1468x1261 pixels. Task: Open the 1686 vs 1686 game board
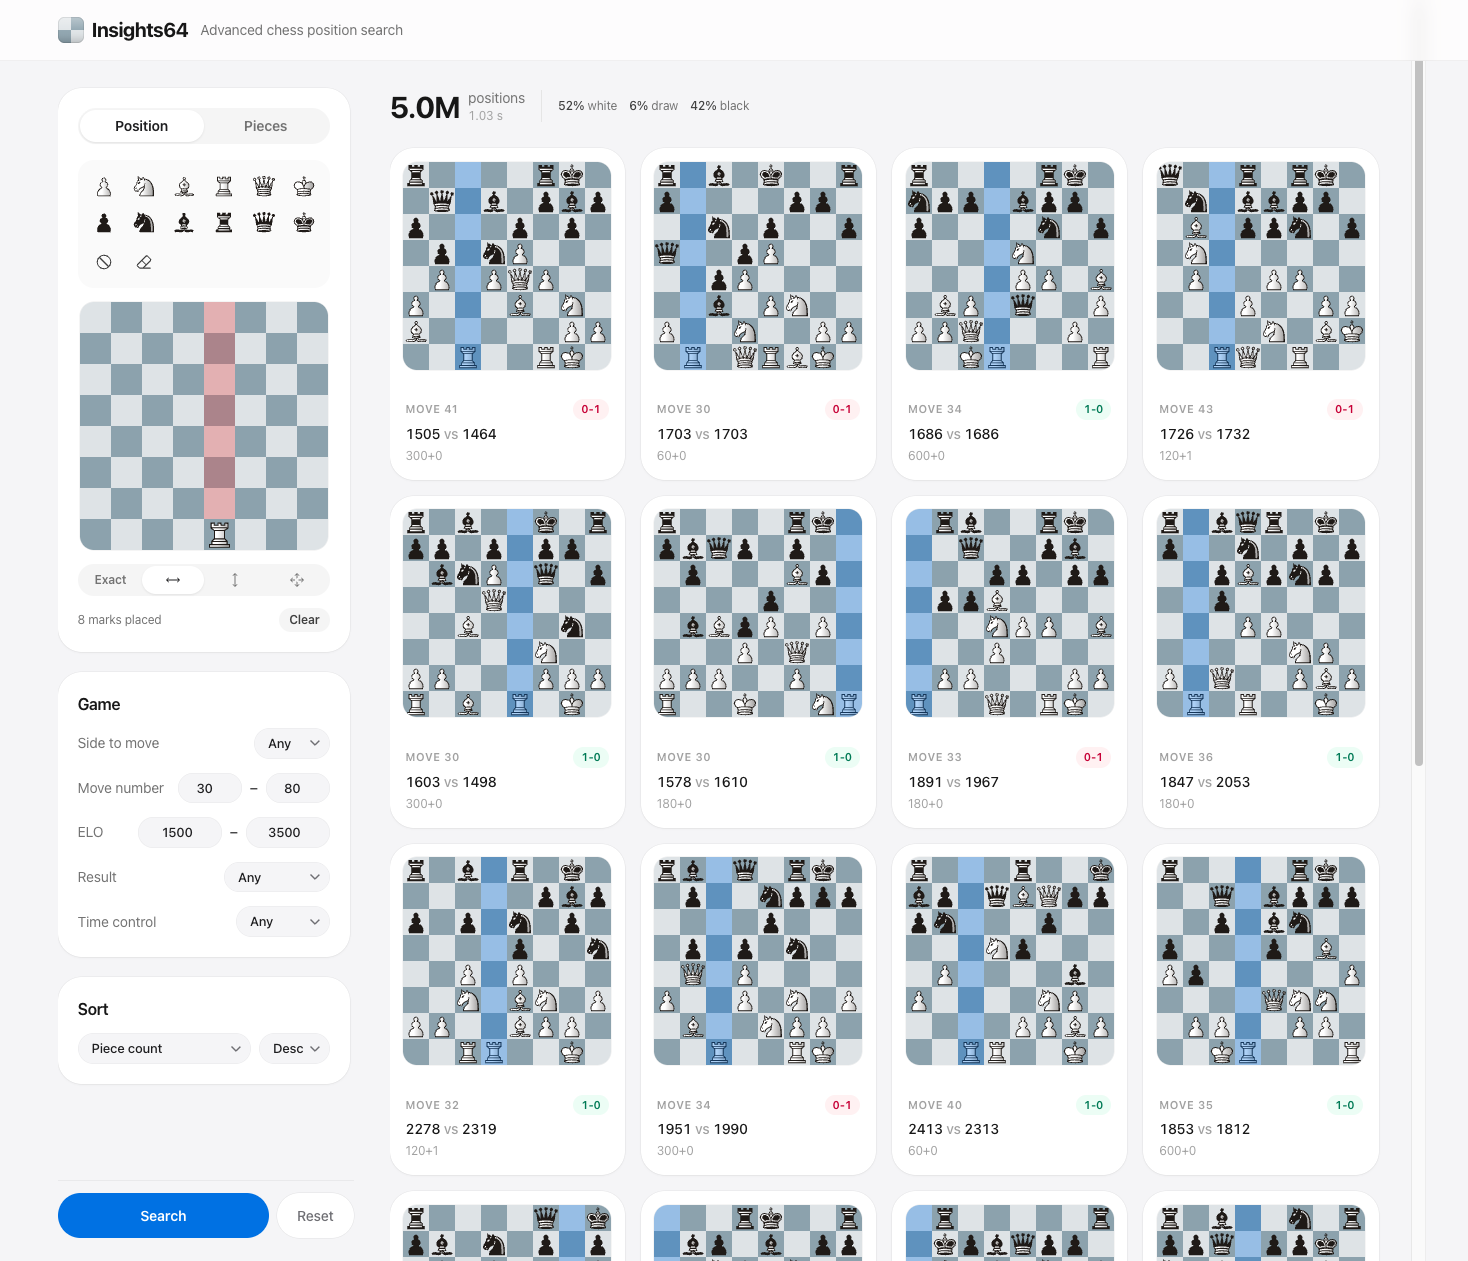click(1010, 266)
